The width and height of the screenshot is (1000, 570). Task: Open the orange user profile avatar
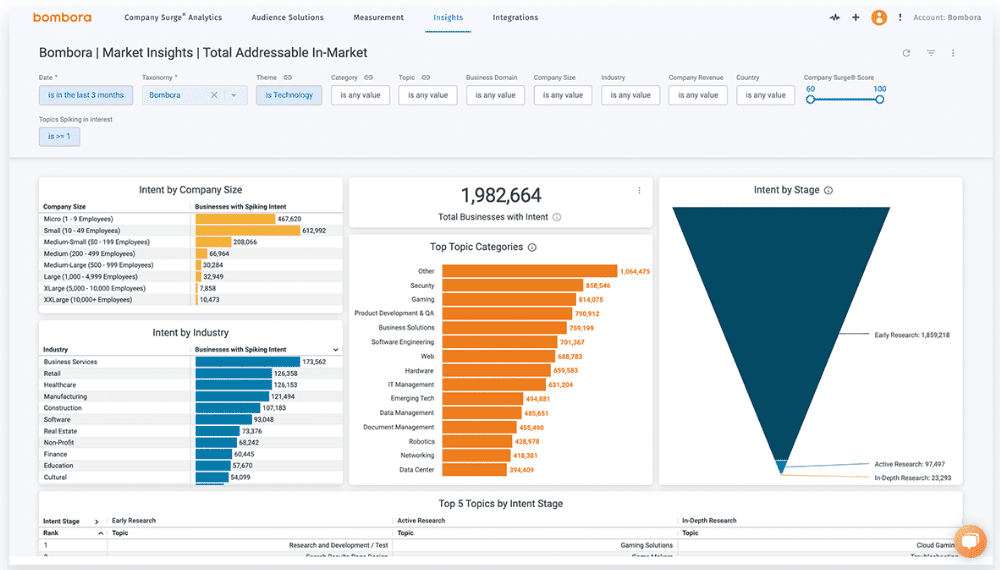(879, 17)
